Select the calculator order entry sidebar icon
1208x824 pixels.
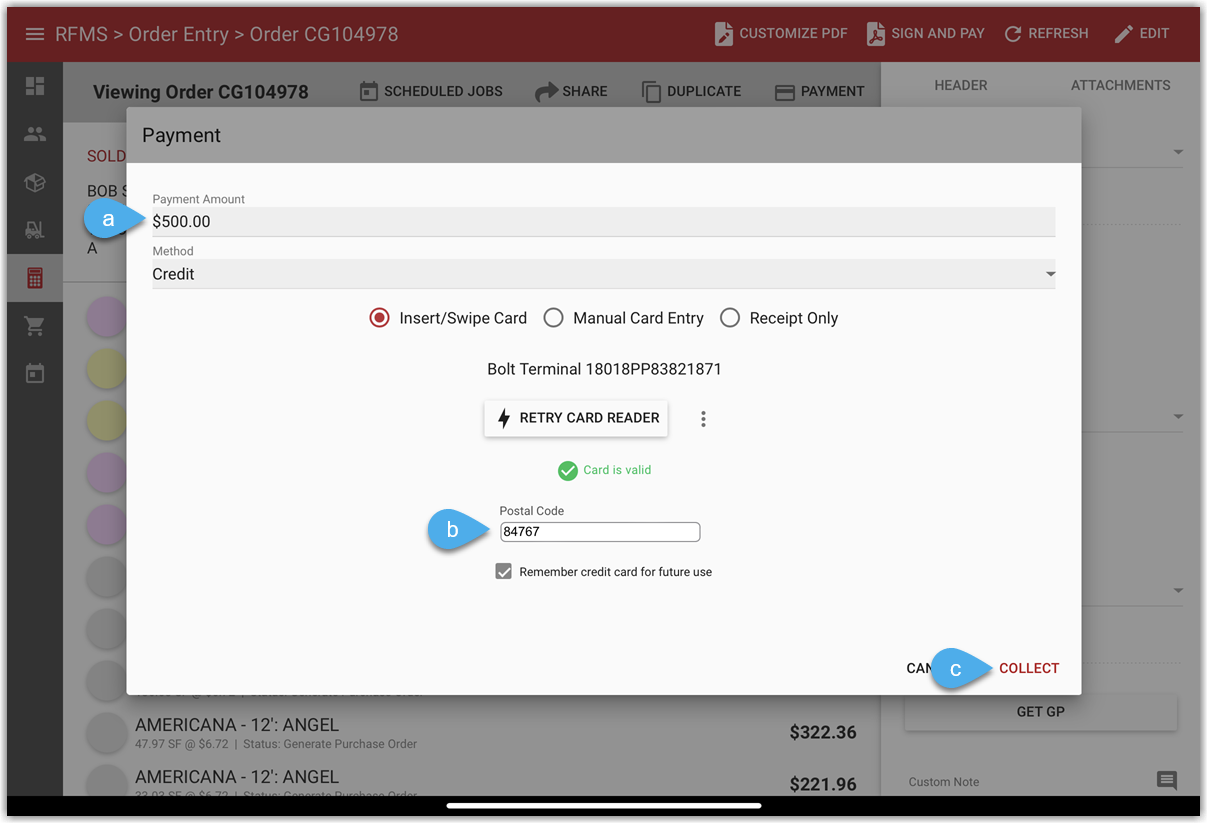click(35, 278)
